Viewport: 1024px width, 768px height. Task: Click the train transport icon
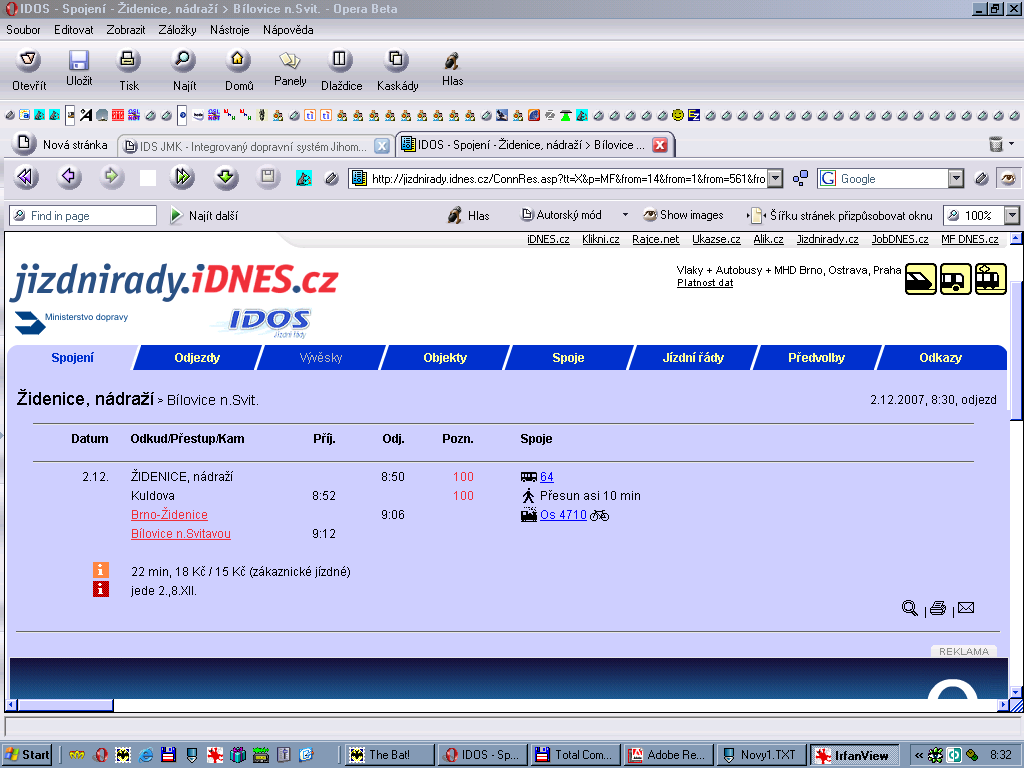pyautogui.click(x=921, y=279)
